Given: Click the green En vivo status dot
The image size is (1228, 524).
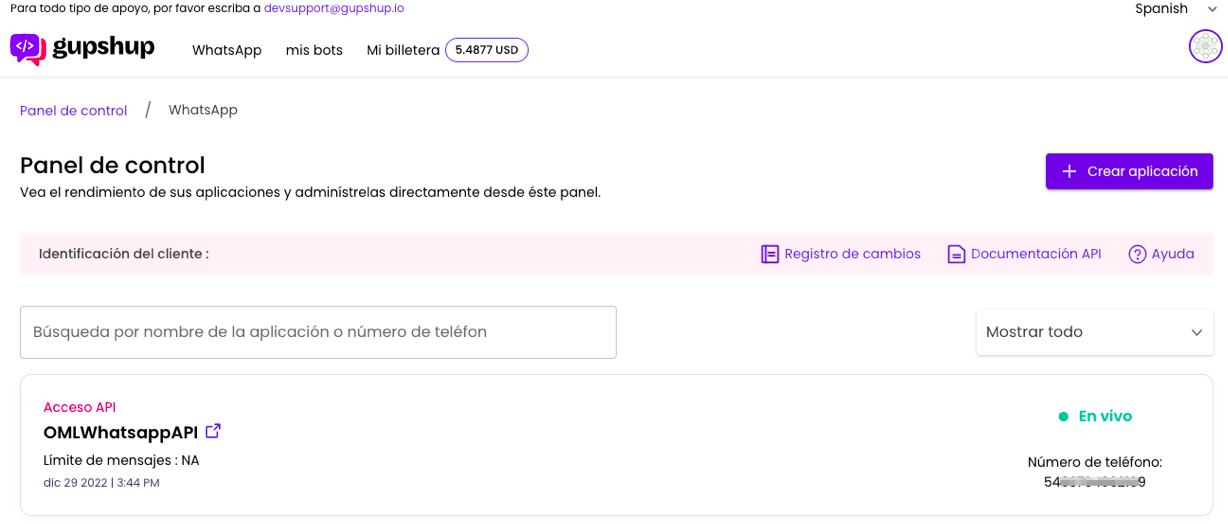Looking at the screenshot, I should 1063,416.
